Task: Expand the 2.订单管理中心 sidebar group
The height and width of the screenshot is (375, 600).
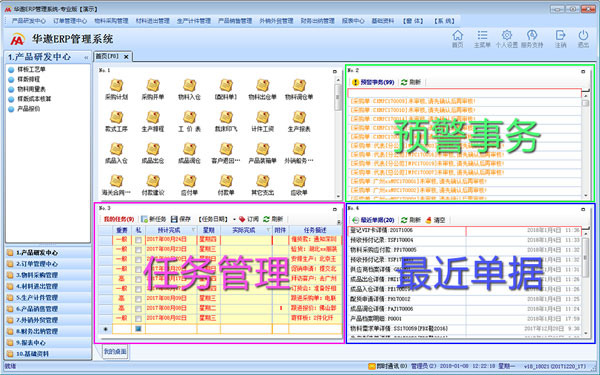Action: point(48,264)
